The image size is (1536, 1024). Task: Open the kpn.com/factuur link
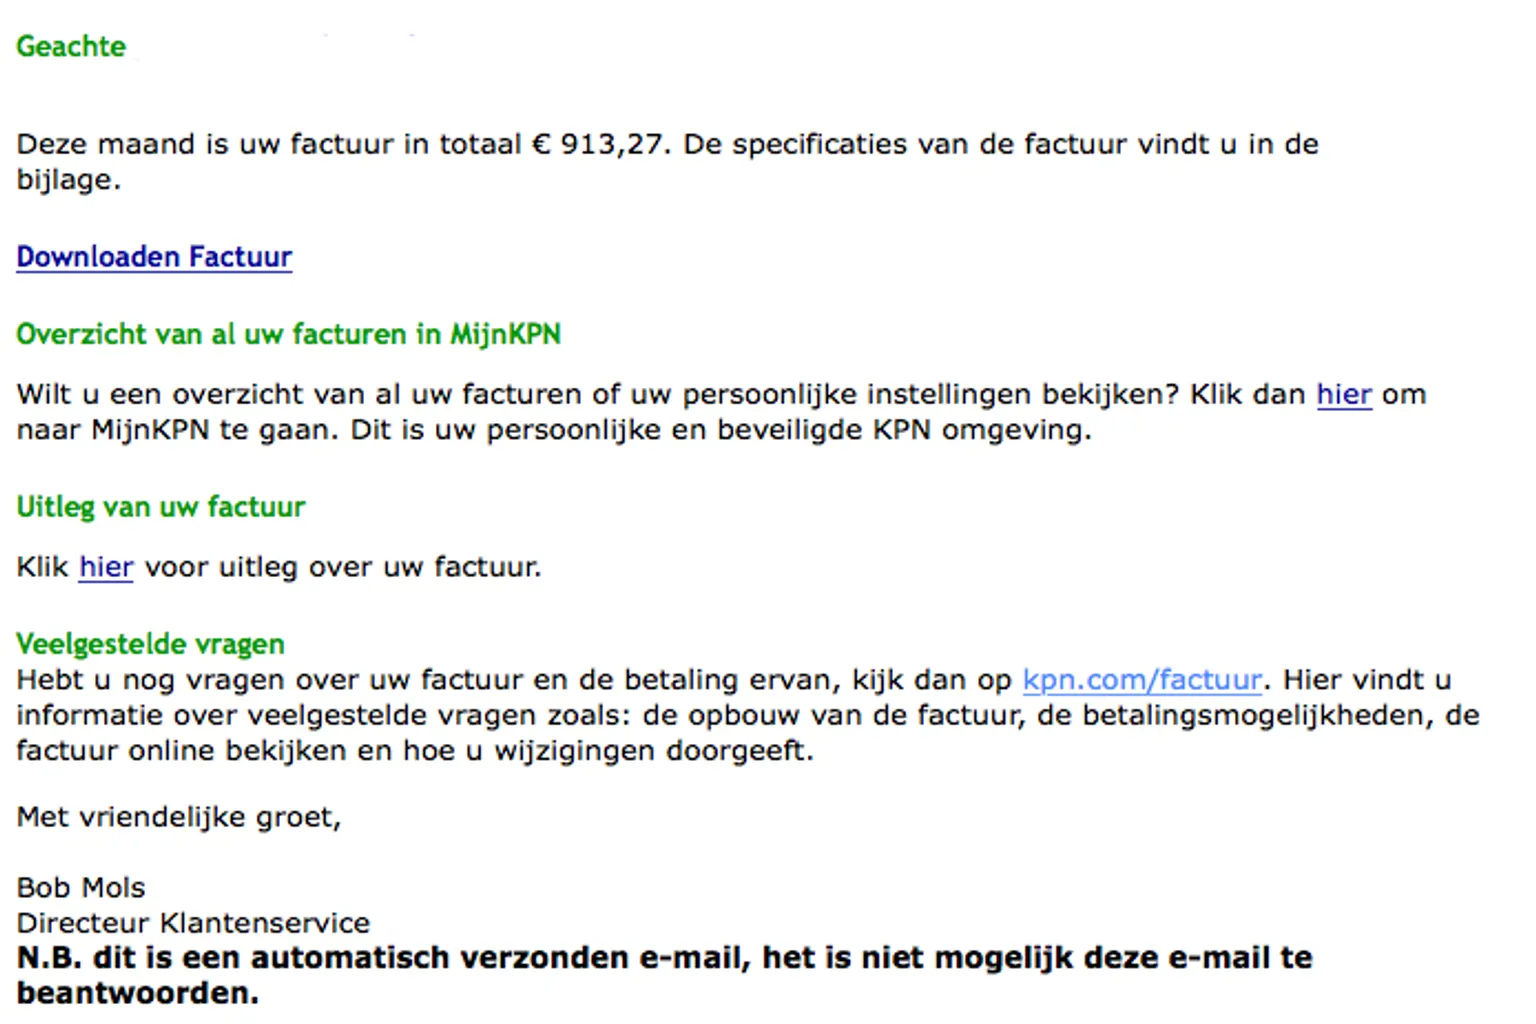(1142, 680)
